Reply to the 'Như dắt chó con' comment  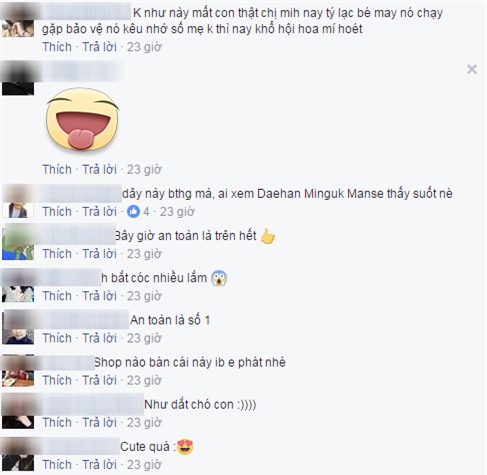(99, 423)
